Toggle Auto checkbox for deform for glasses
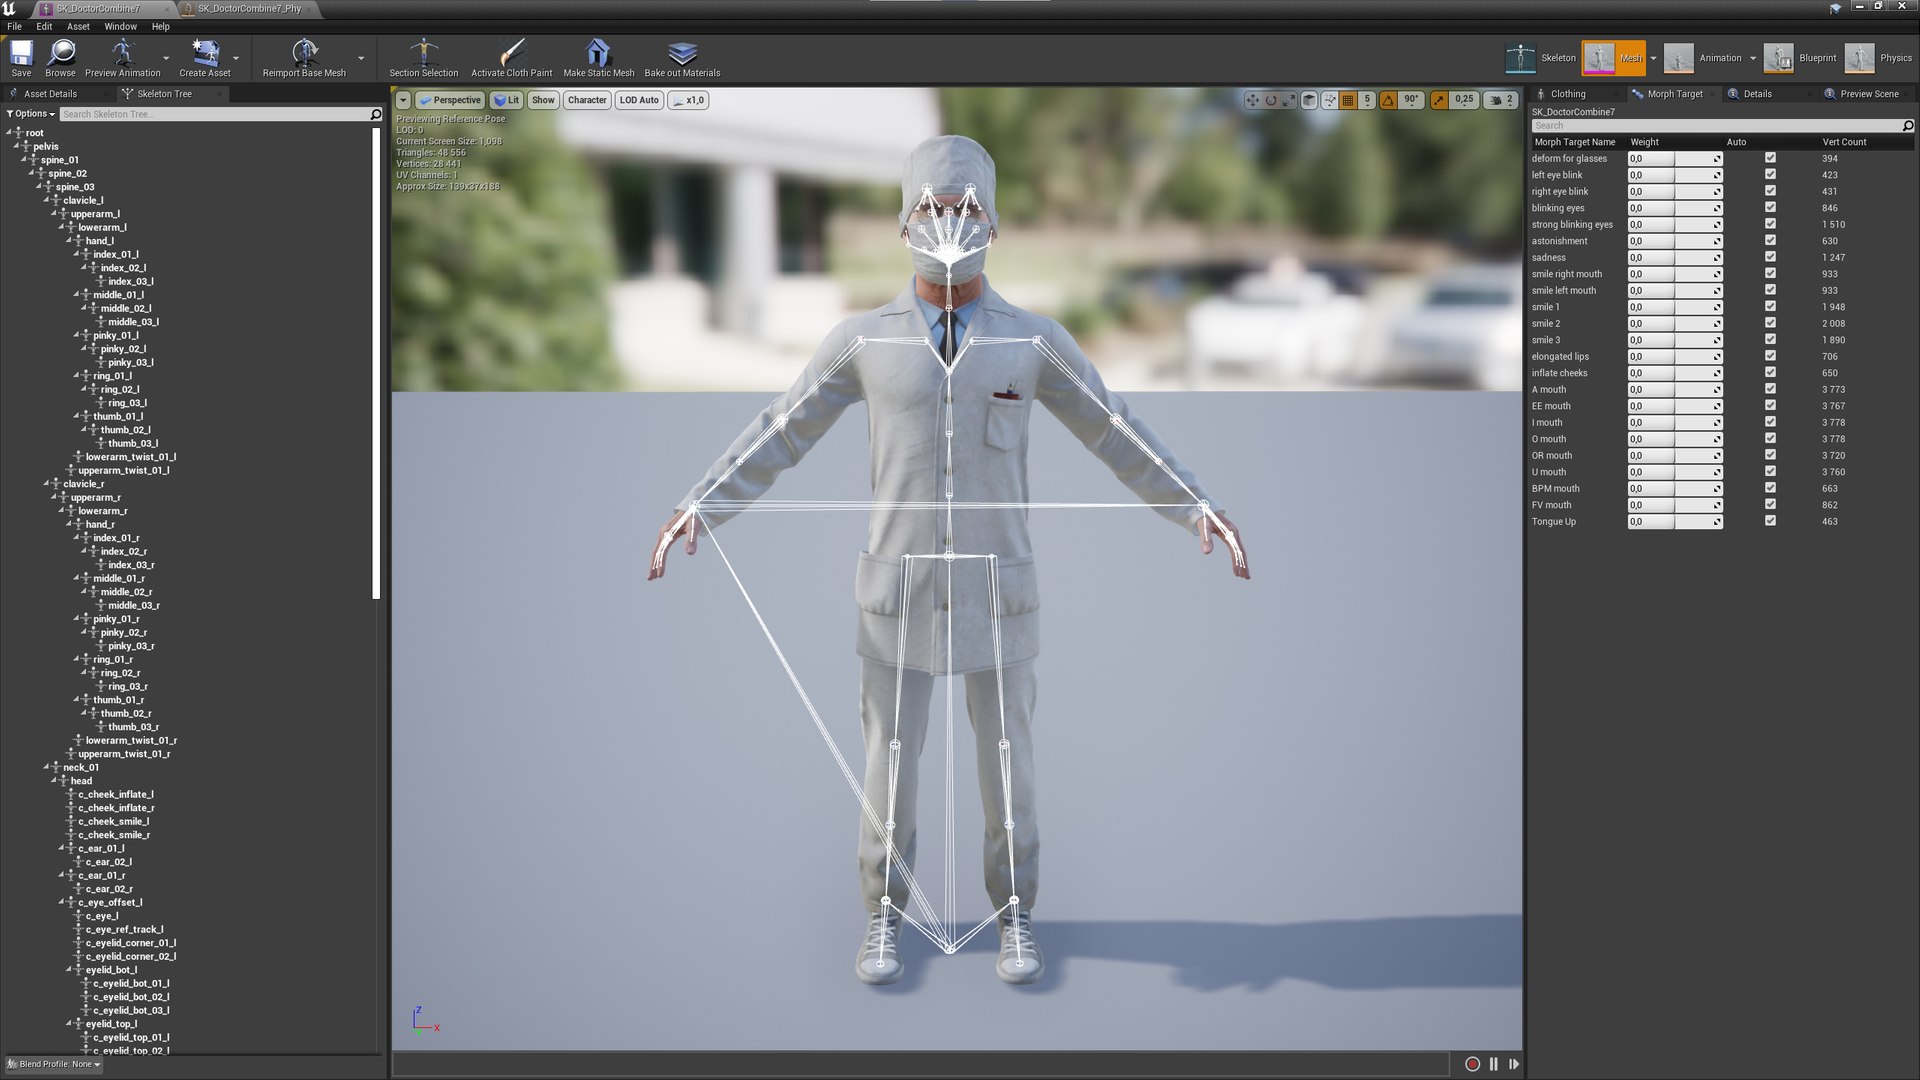The image size is (1920, 1080). coord(1770,158)
